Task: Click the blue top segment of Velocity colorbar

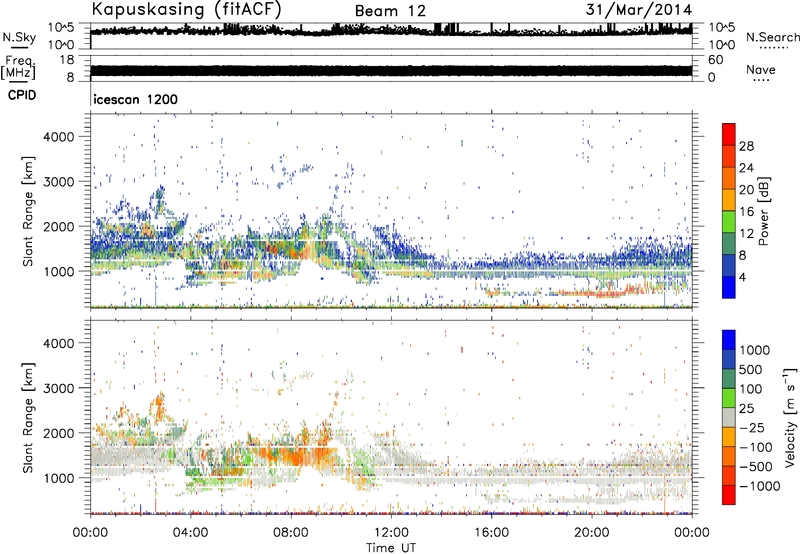Action: (x=729, y=340)
